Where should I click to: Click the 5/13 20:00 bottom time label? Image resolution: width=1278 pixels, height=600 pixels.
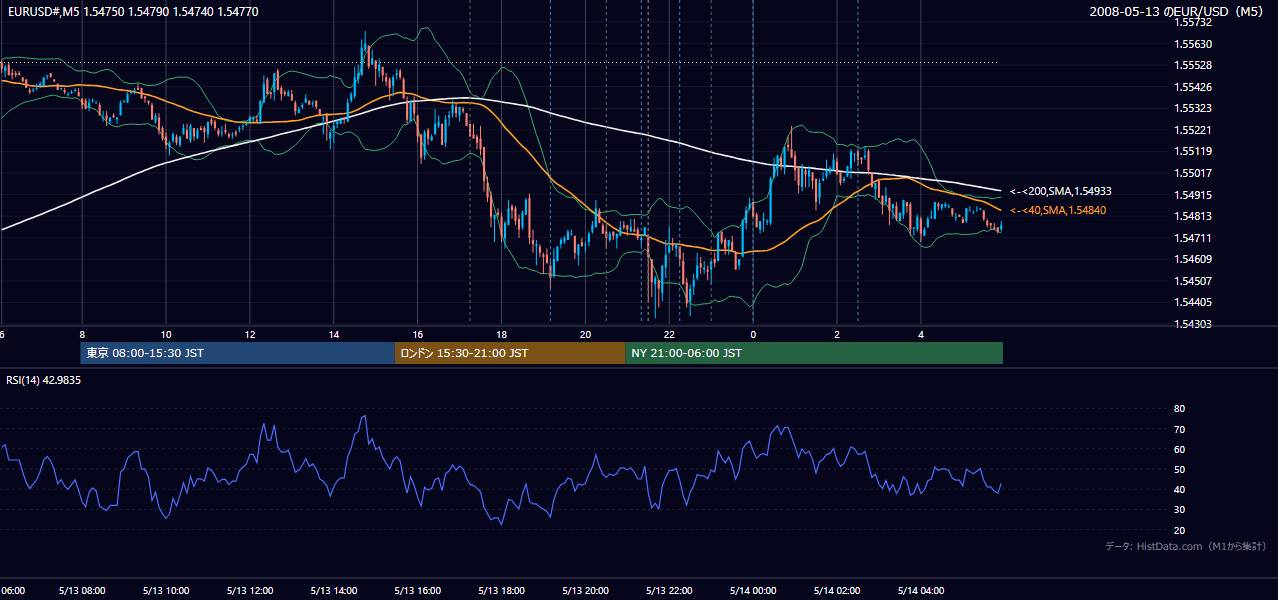coord(586,590)
